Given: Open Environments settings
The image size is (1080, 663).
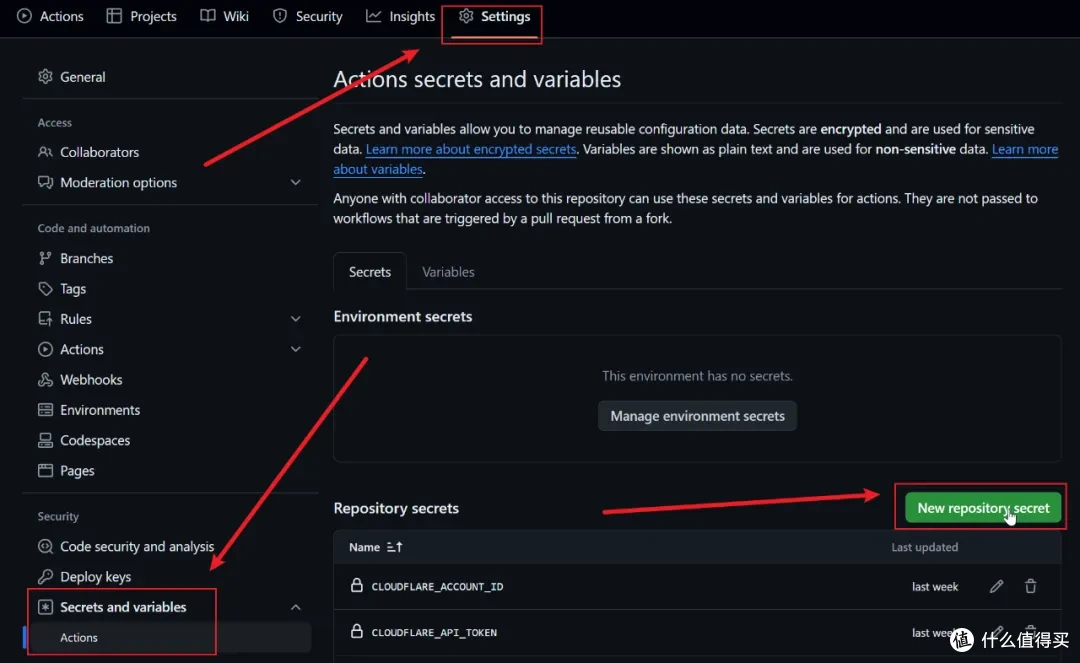Looking at the screenshot, I should click(100, 410).
